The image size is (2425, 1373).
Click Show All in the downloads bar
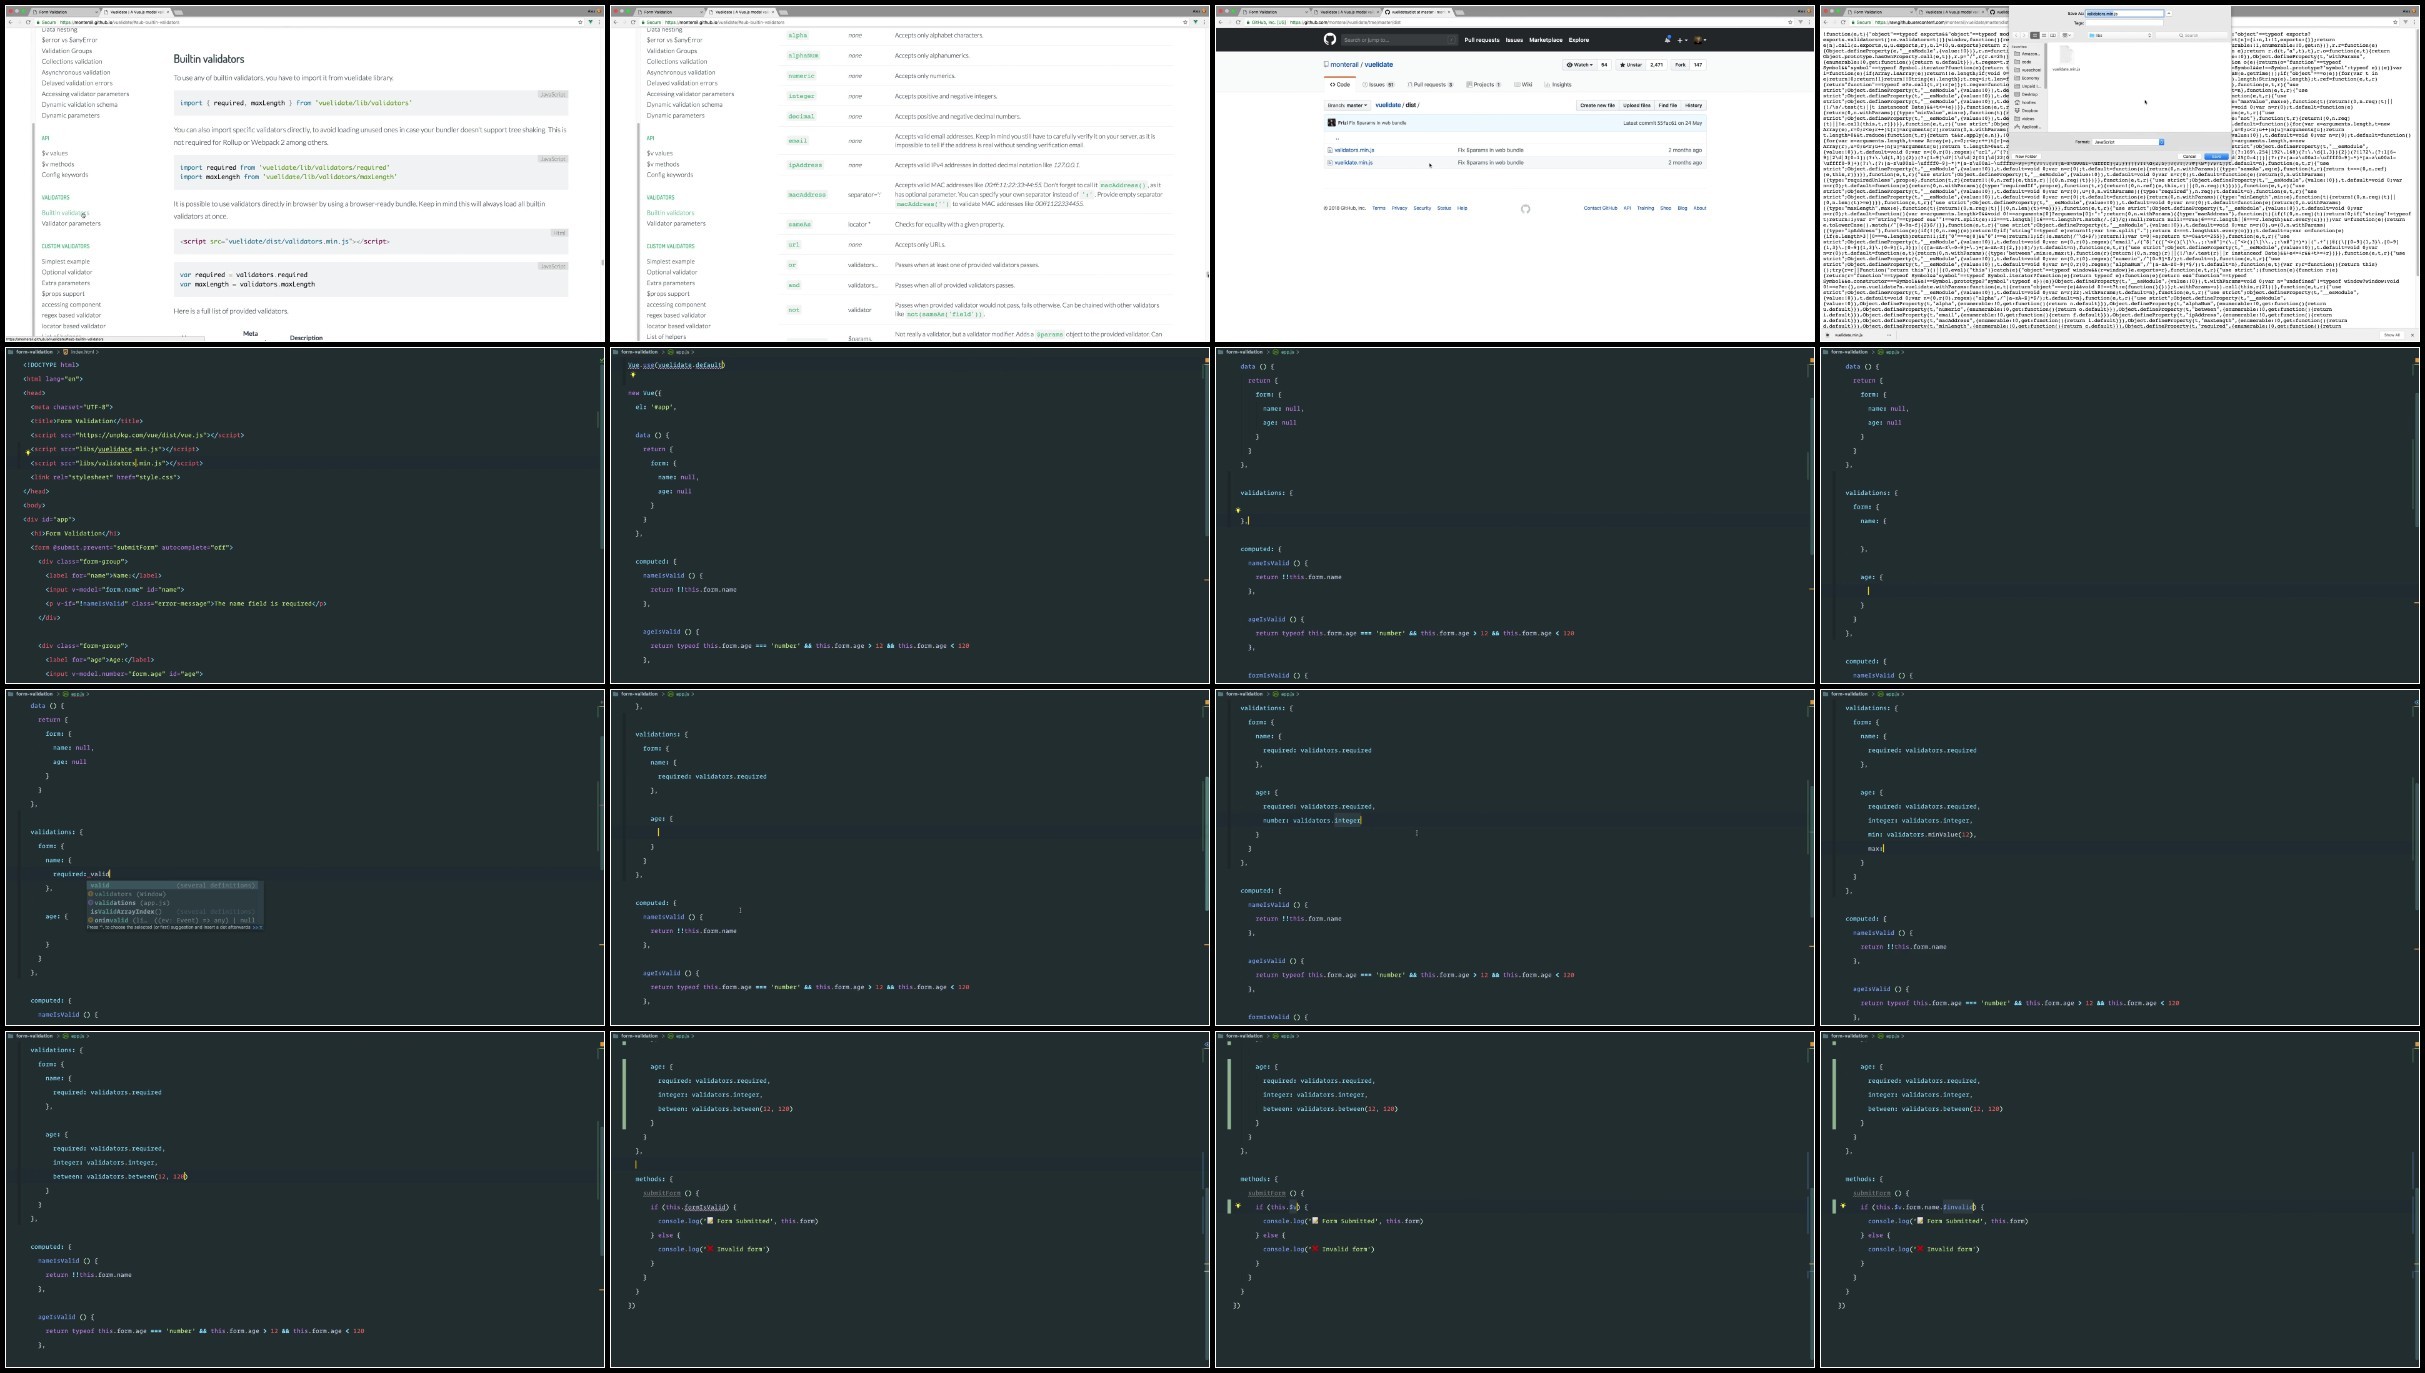point(2392,335)
